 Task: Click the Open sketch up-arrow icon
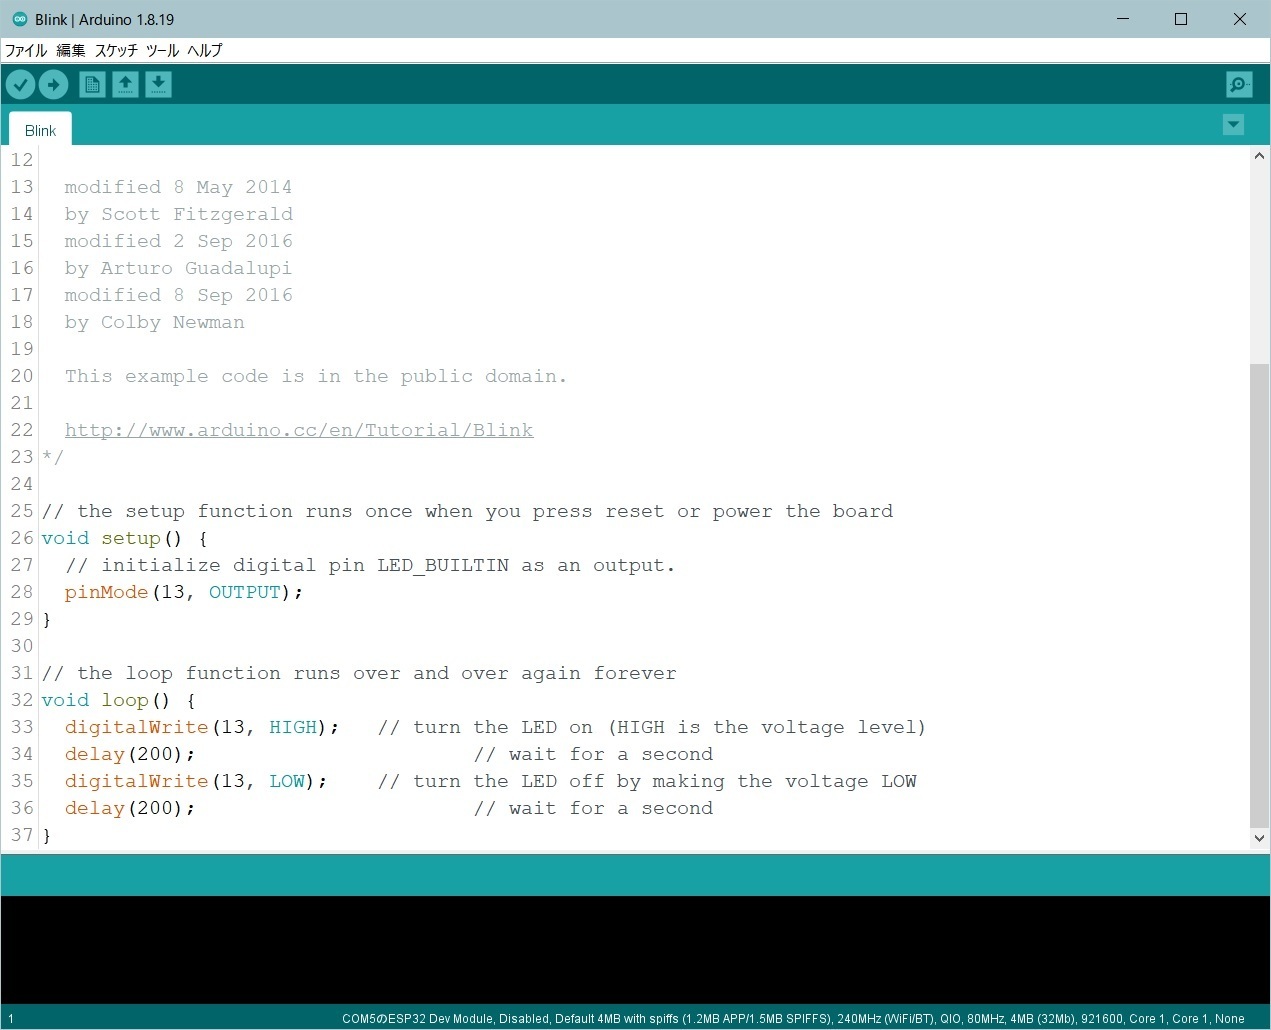pos(125,85)
